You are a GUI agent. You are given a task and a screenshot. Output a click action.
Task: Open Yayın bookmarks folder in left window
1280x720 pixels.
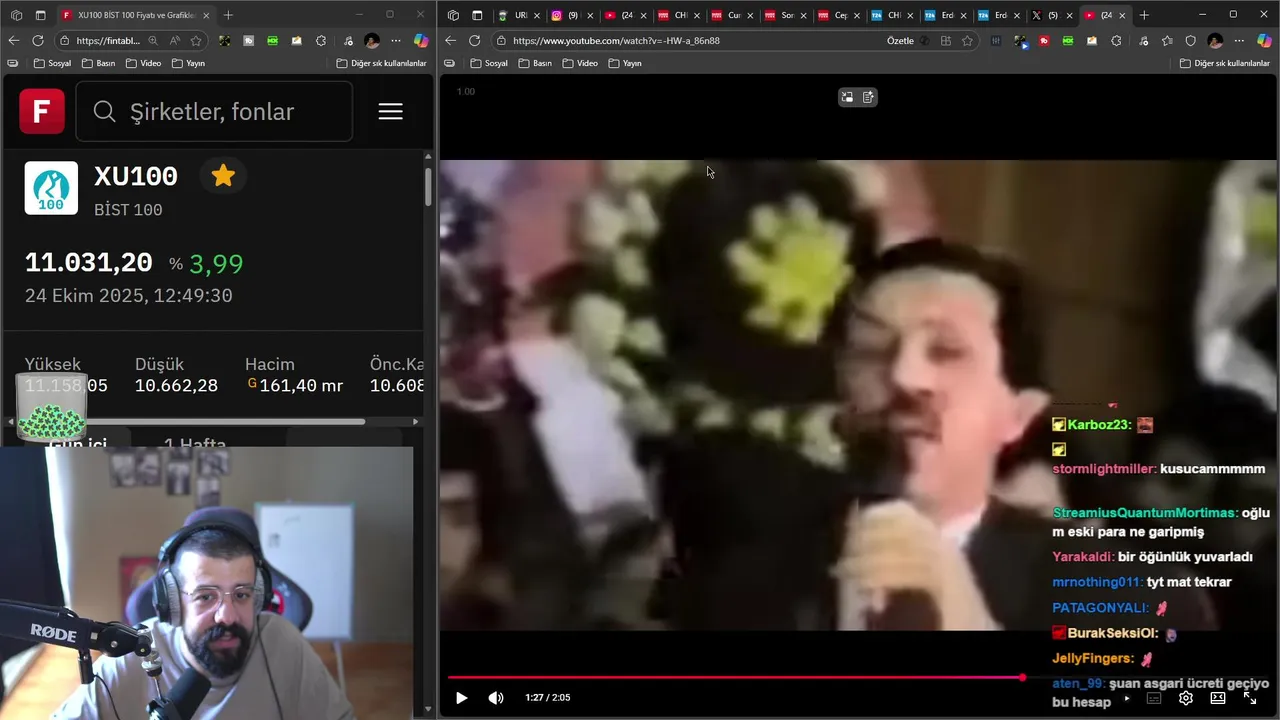click(189, 63)
